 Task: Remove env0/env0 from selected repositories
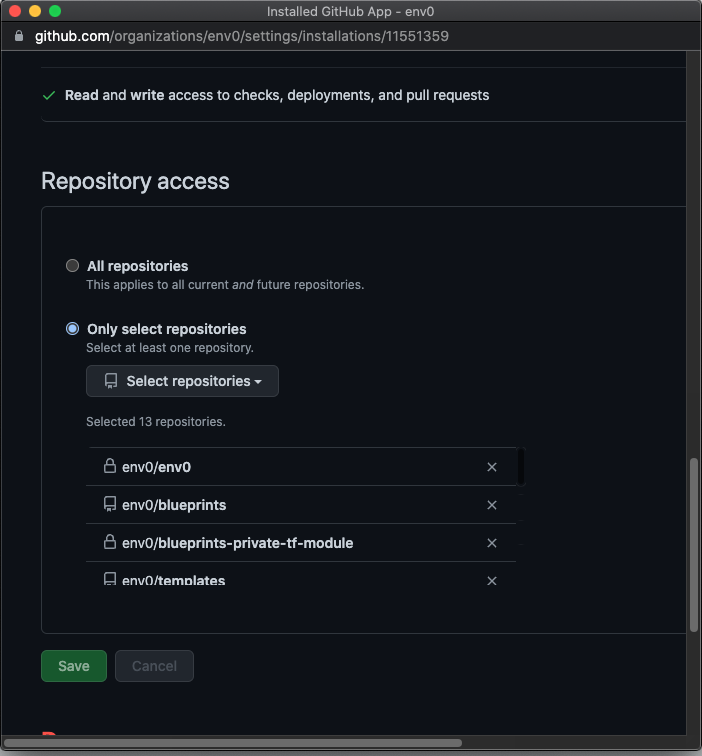pyautogui.click(x=492, y=467)
